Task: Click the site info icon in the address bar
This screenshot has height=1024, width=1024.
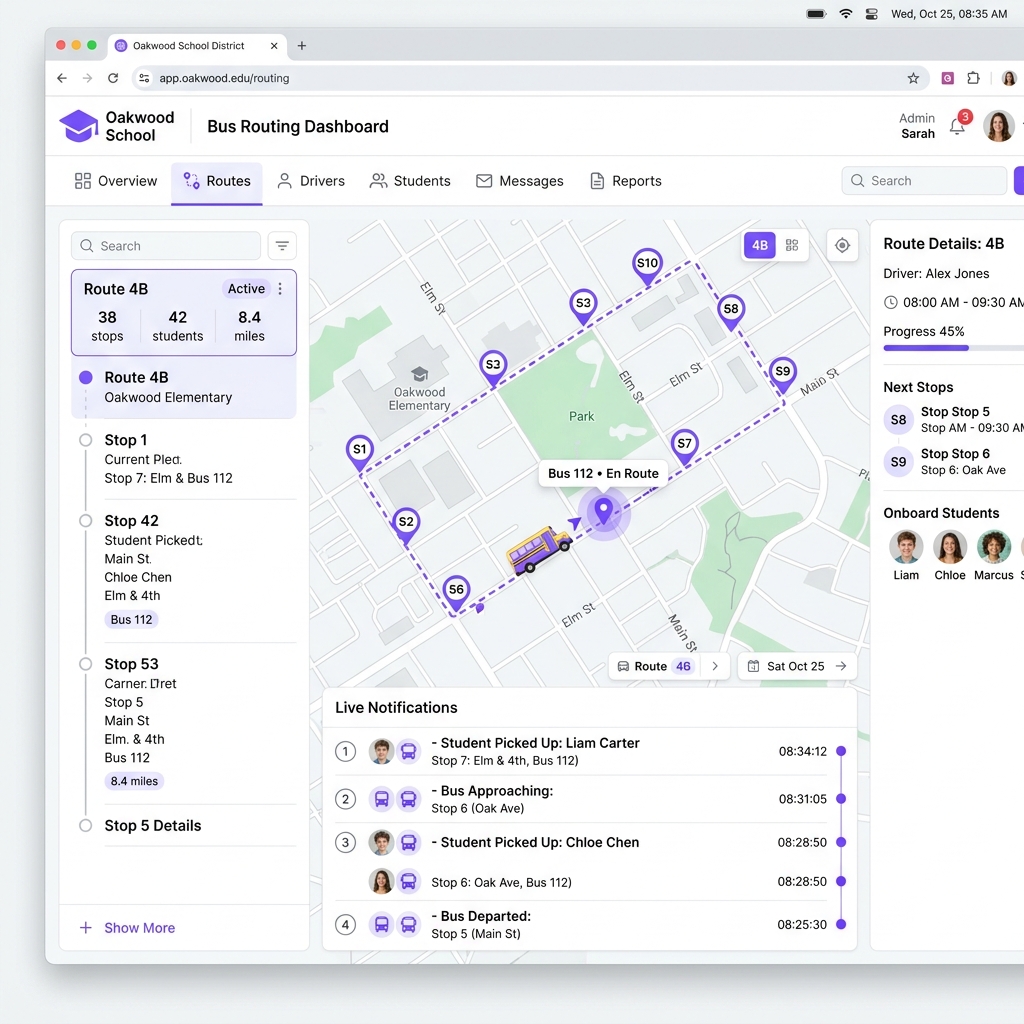Action: (x=144, y=78)
